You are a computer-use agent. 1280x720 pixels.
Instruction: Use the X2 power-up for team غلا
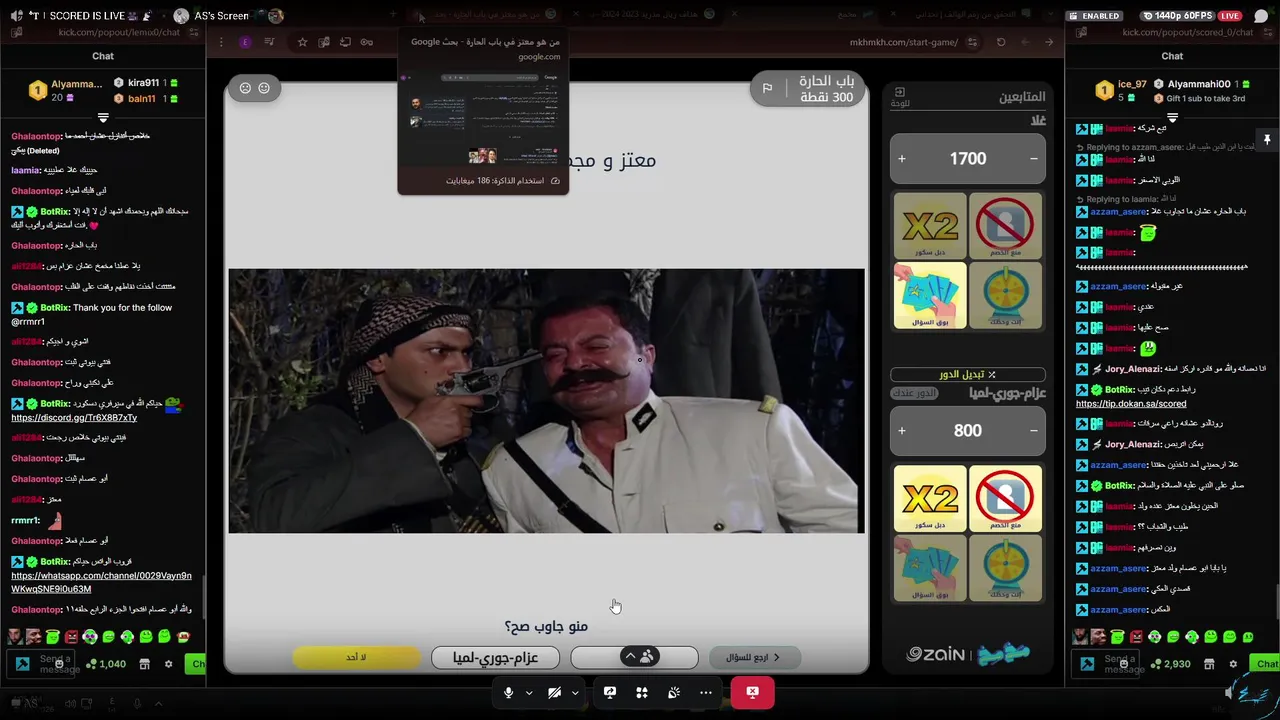pos(930,226)
